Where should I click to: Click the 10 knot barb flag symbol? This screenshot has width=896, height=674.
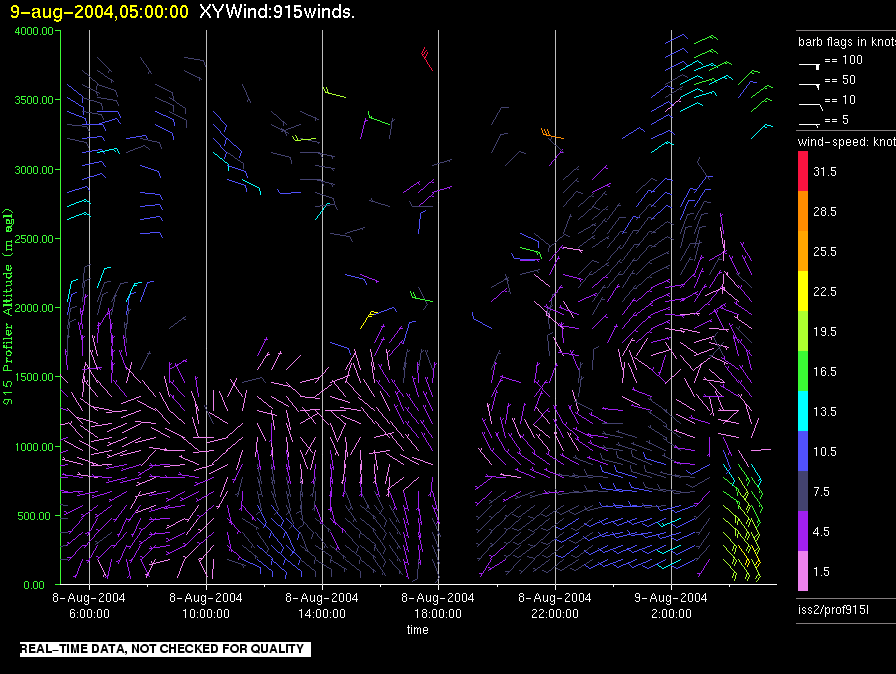pyautogui.click(x=811, y=106)
